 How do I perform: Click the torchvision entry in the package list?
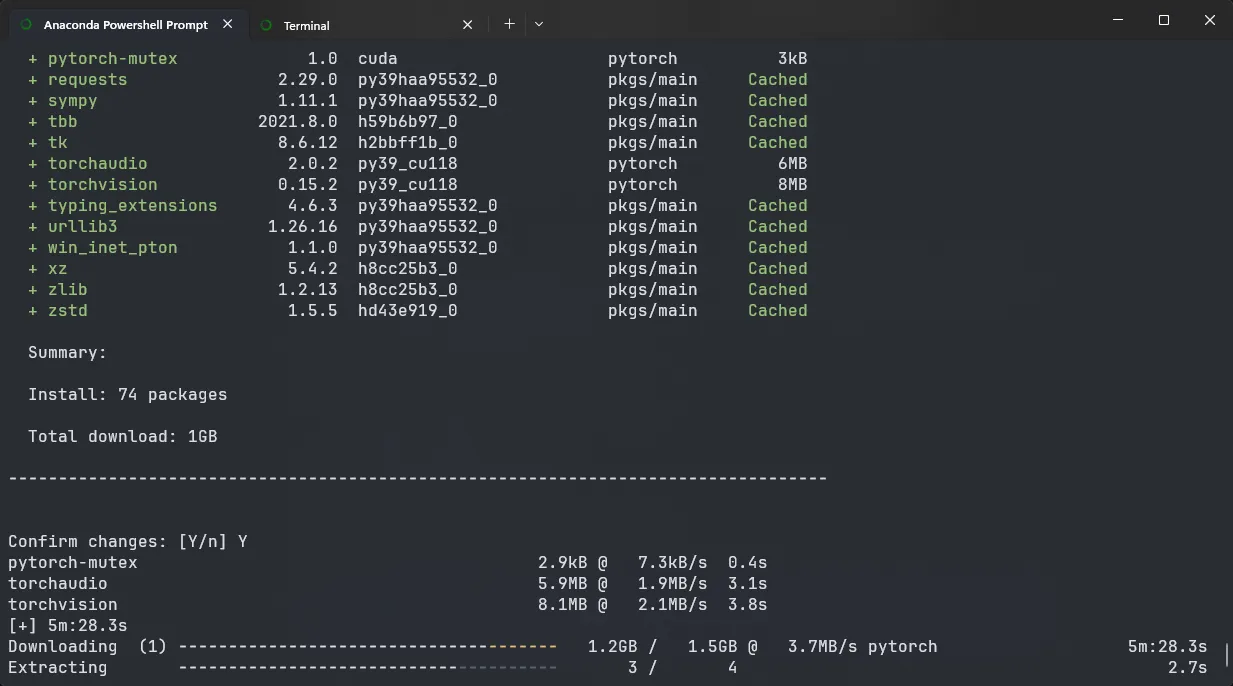(x=102, y=185)
